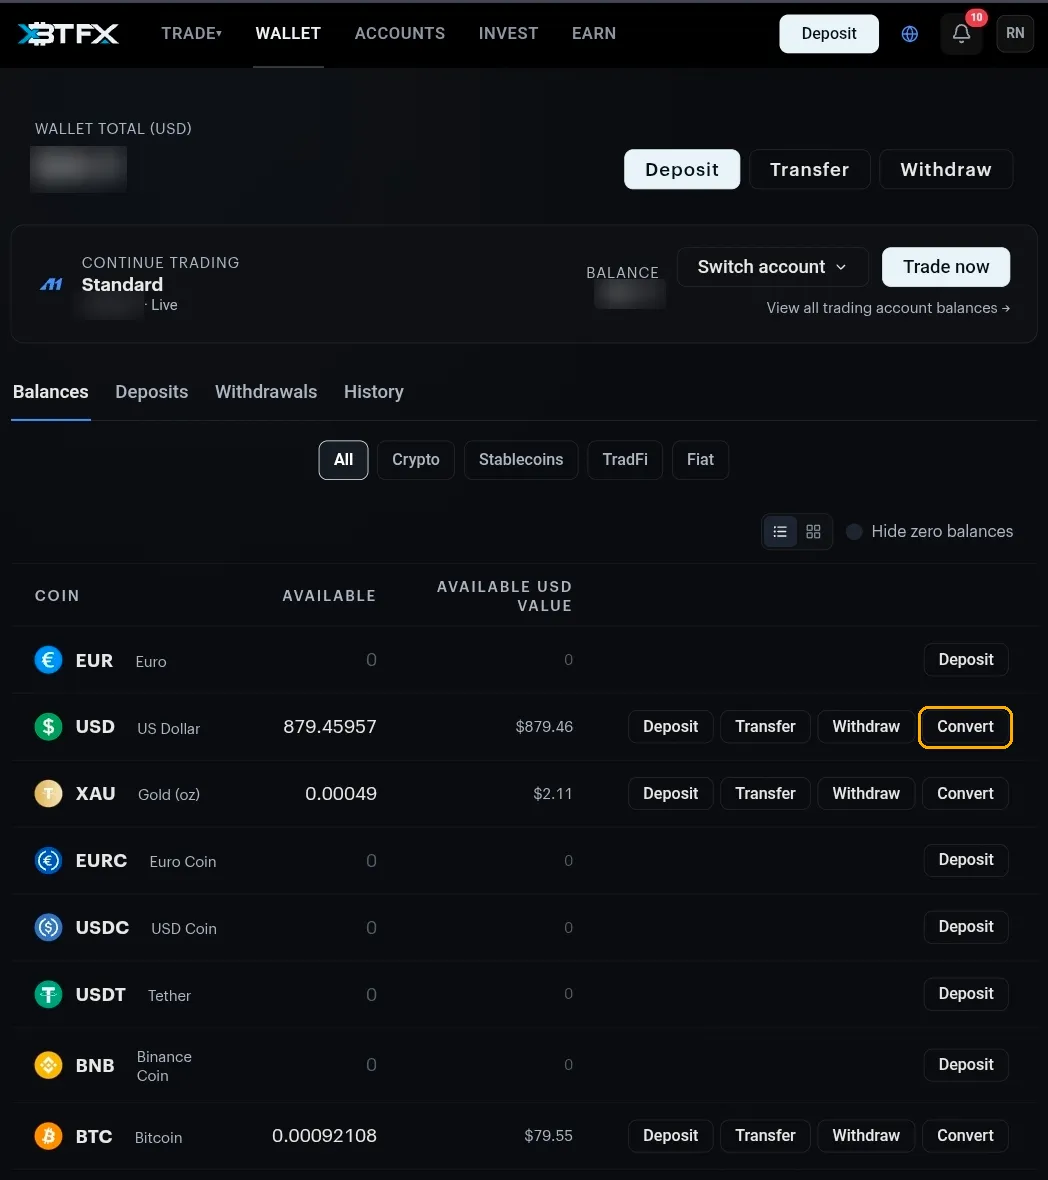
Task: Click the USD coin icon
Action: (49, 727)
